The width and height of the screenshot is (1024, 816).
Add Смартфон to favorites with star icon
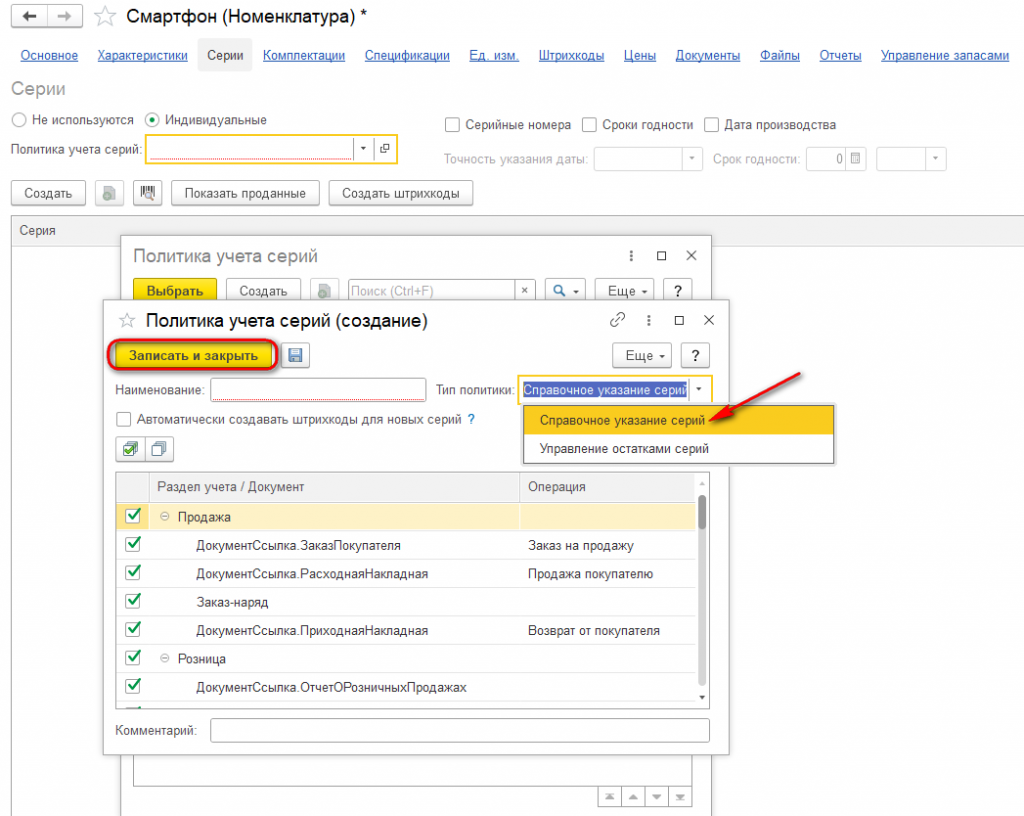[104, 16]
